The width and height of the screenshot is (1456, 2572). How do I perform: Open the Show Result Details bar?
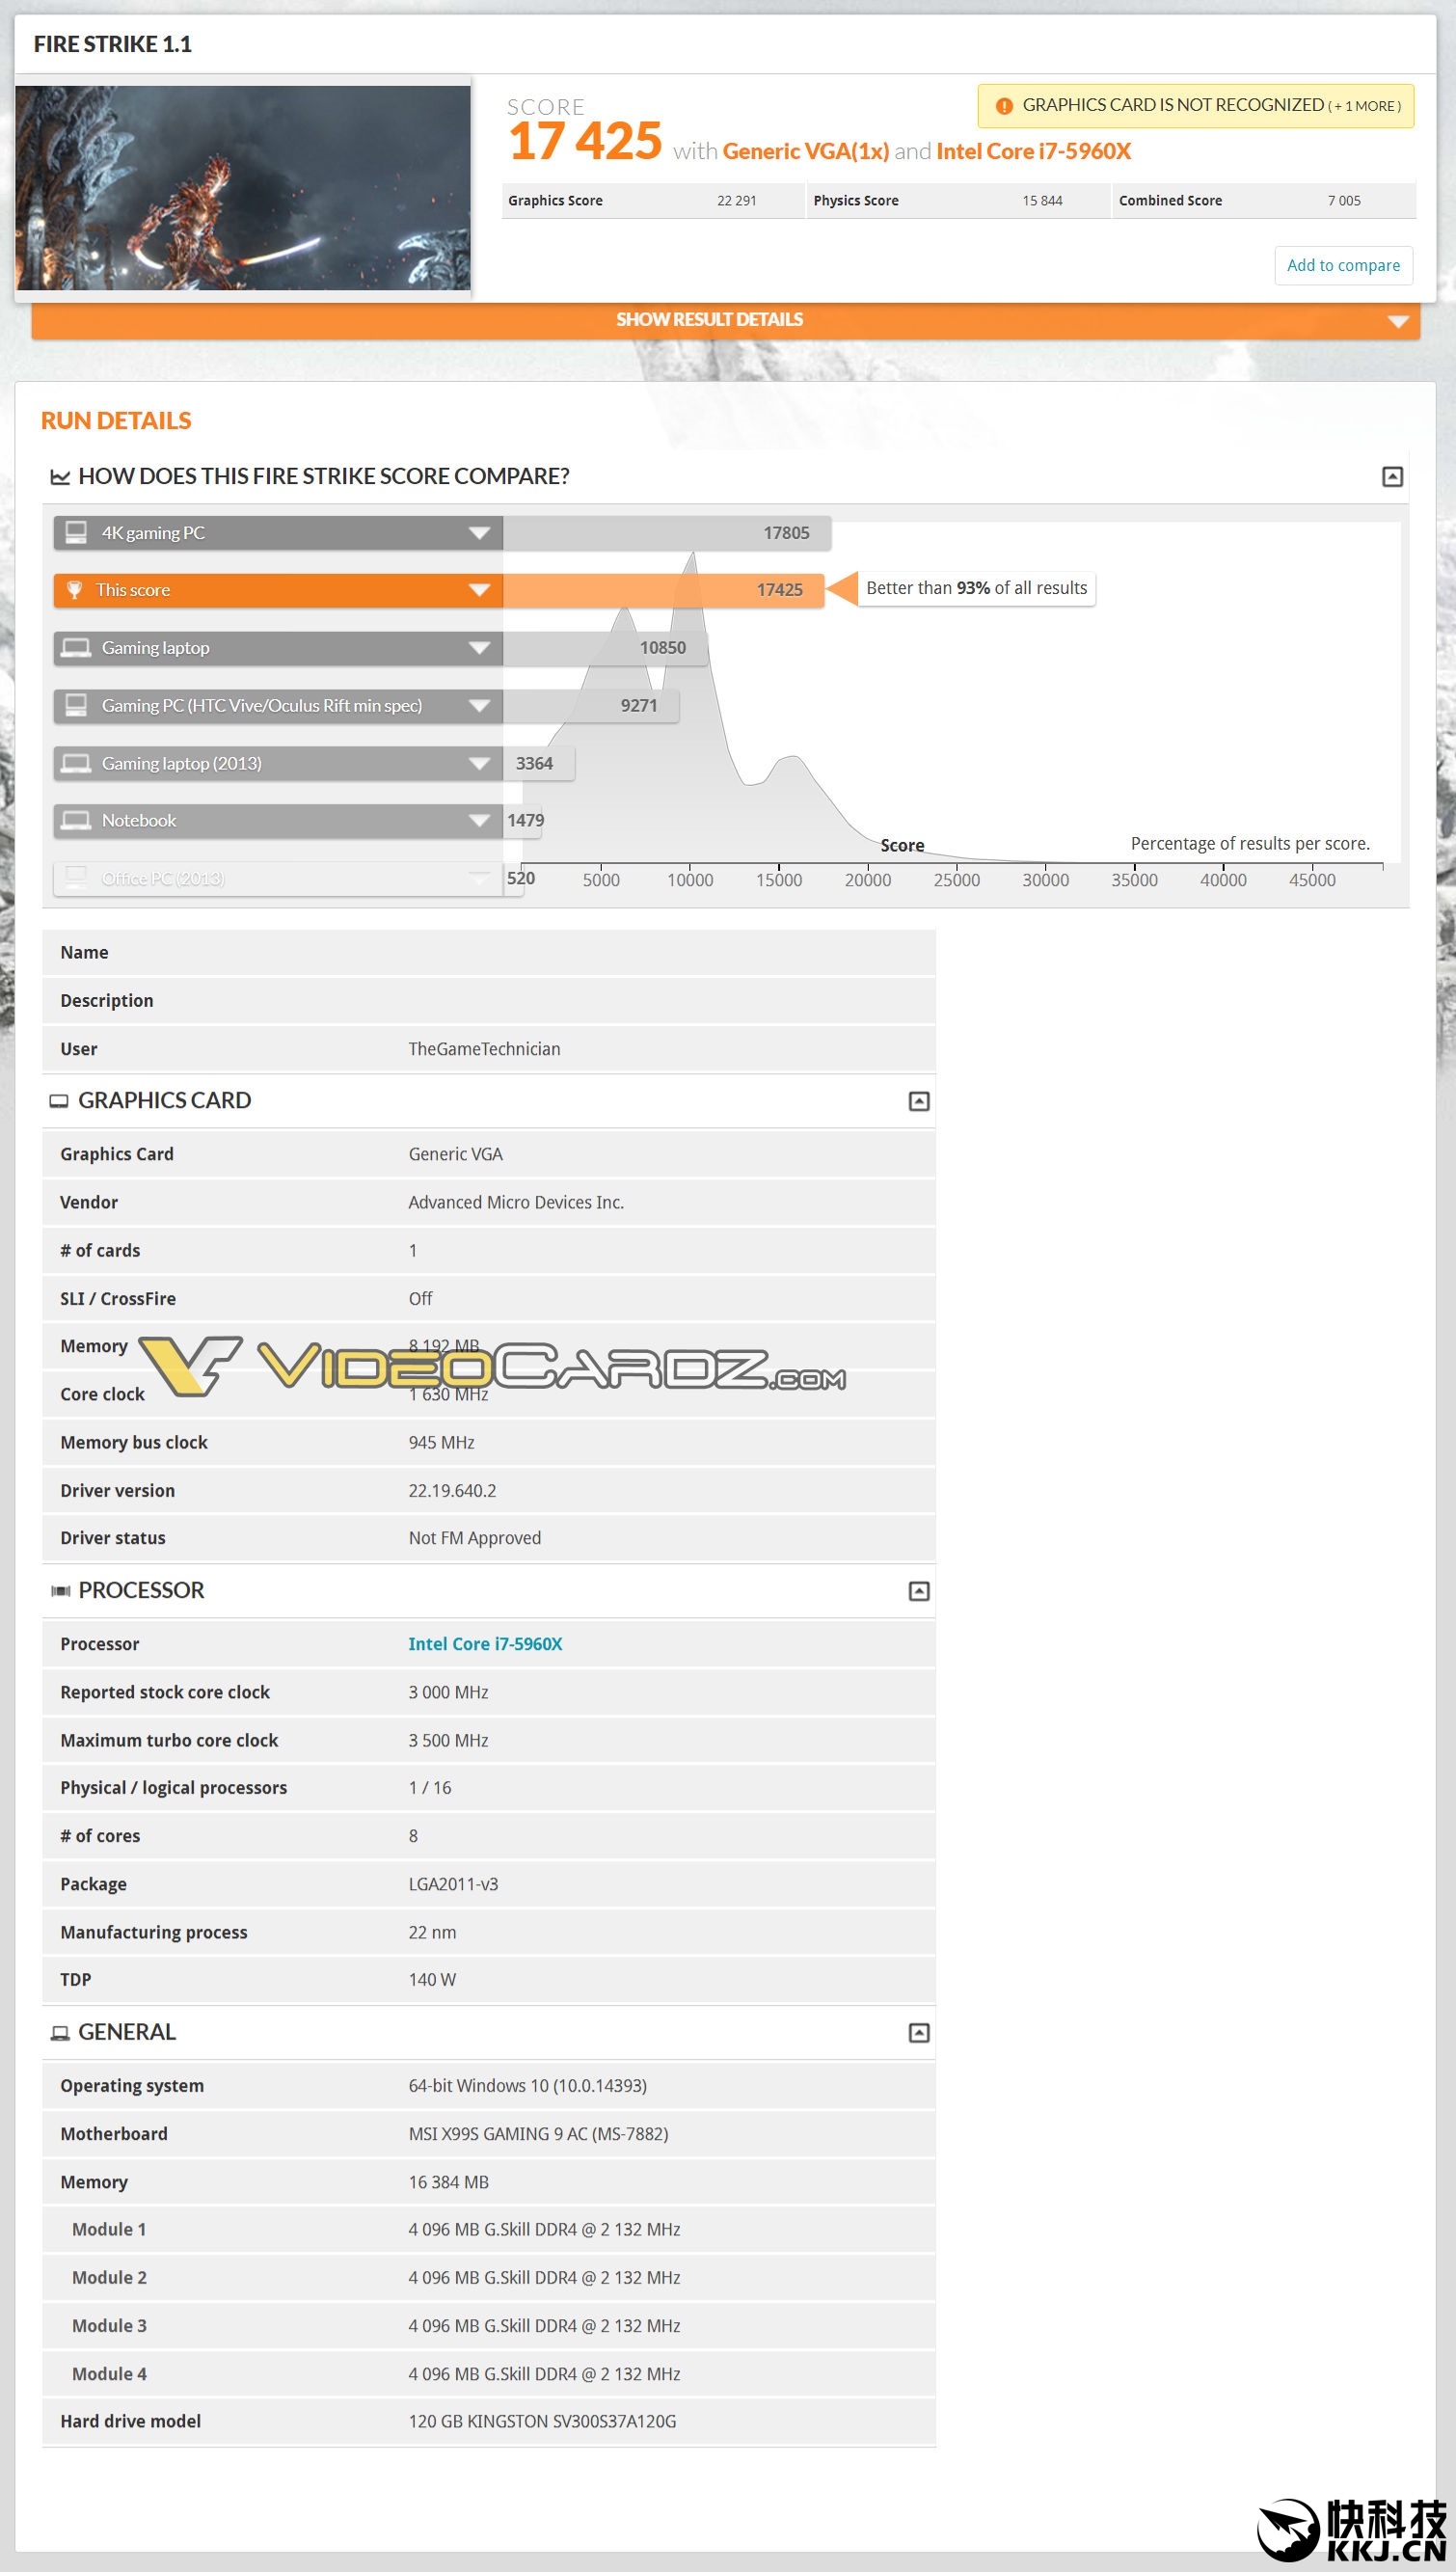coord(726,321)
